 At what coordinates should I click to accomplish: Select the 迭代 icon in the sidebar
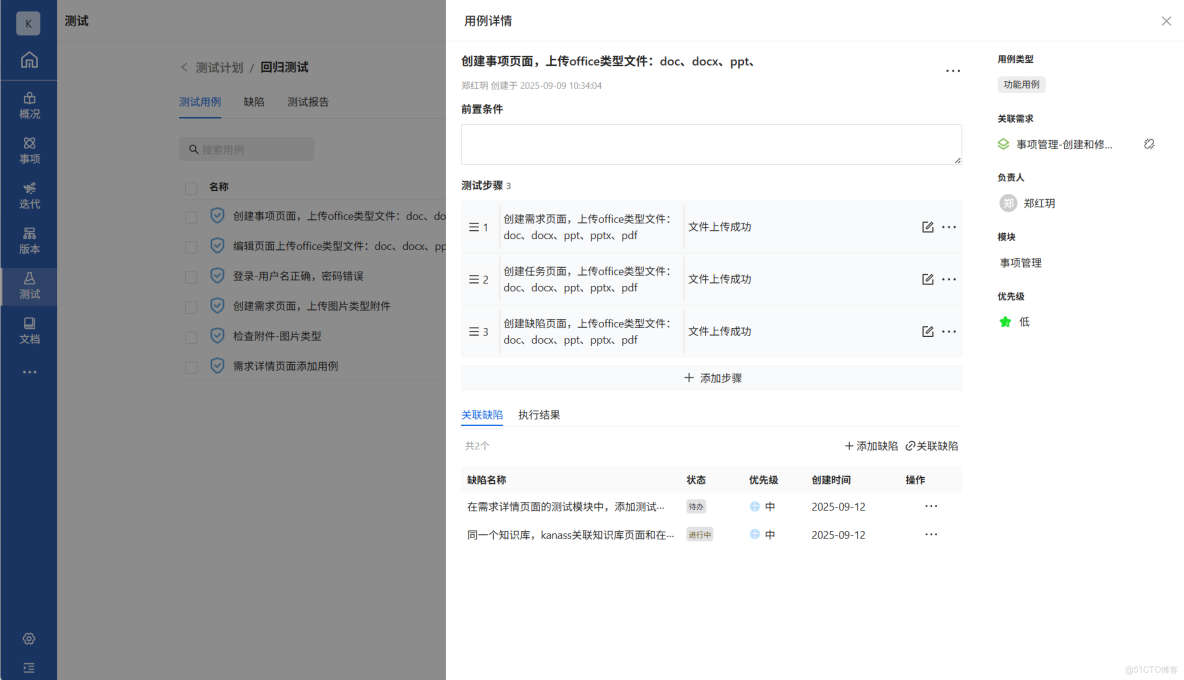(x=29, y=198)
